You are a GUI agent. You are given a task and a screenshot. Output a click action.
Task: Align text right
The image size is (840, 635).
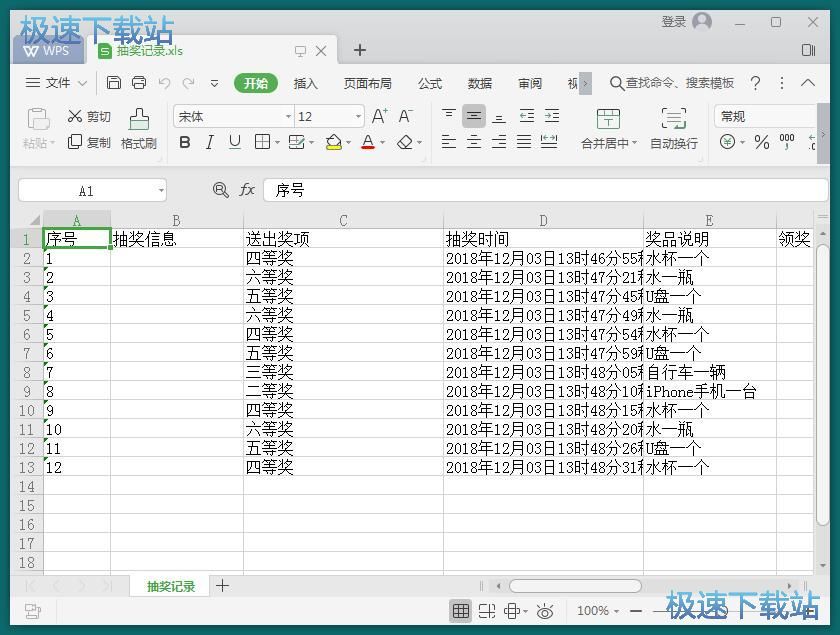click(499, 141)
